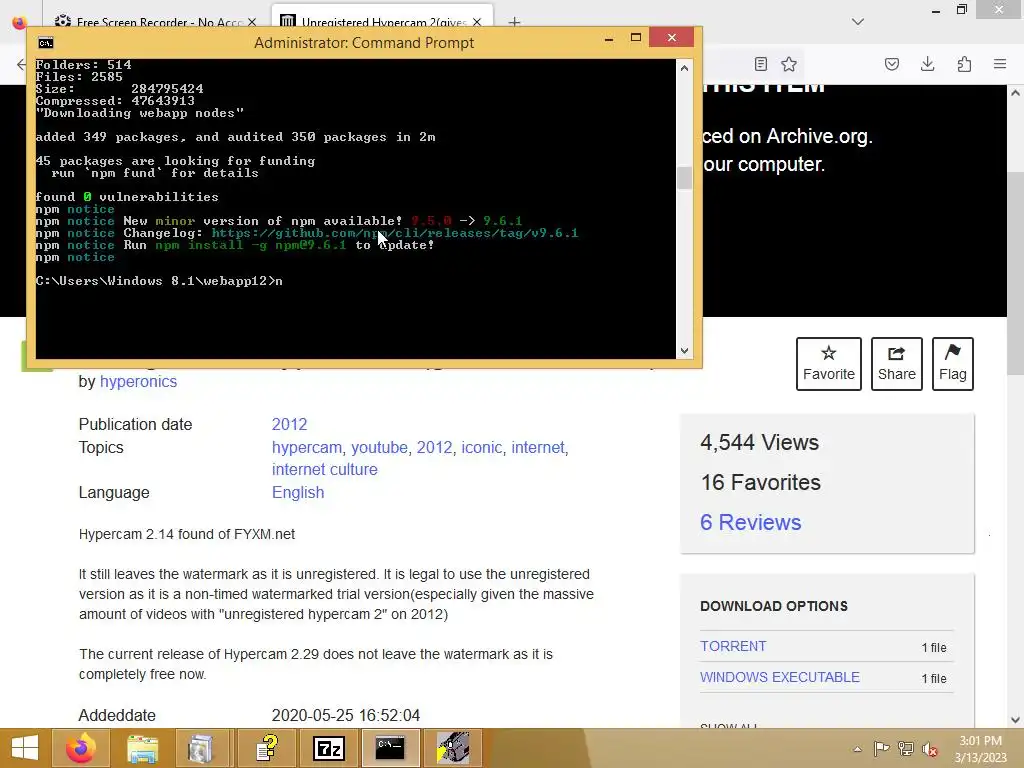Click the Command Prompt scroll down arrow

(684, 351)
